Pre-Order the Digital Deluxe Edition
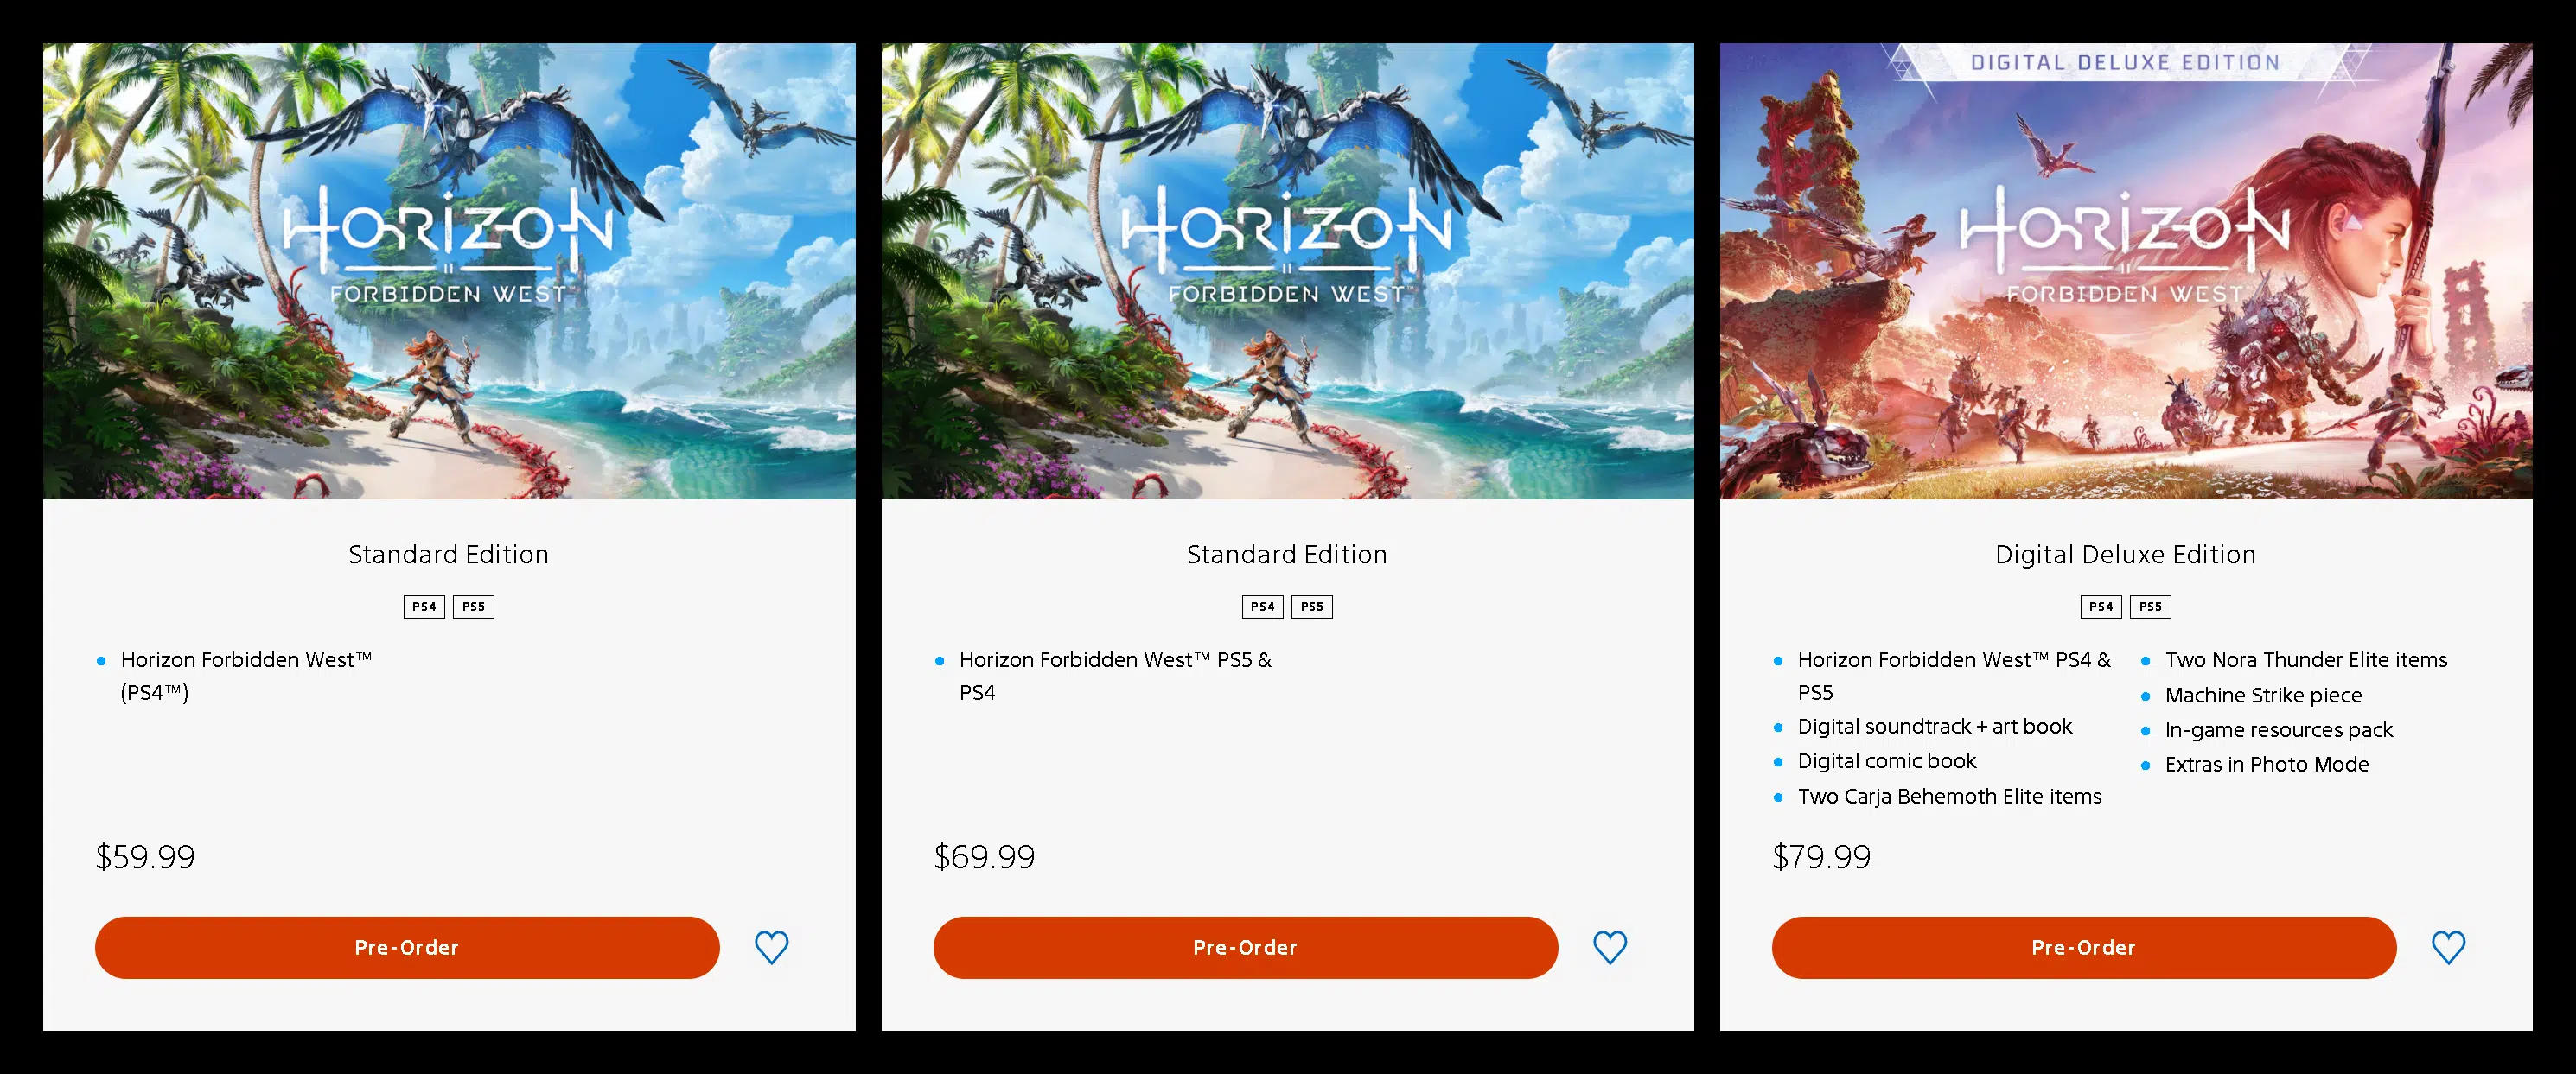This screenshot has width=2576, height=1074. coord(2084,947)
